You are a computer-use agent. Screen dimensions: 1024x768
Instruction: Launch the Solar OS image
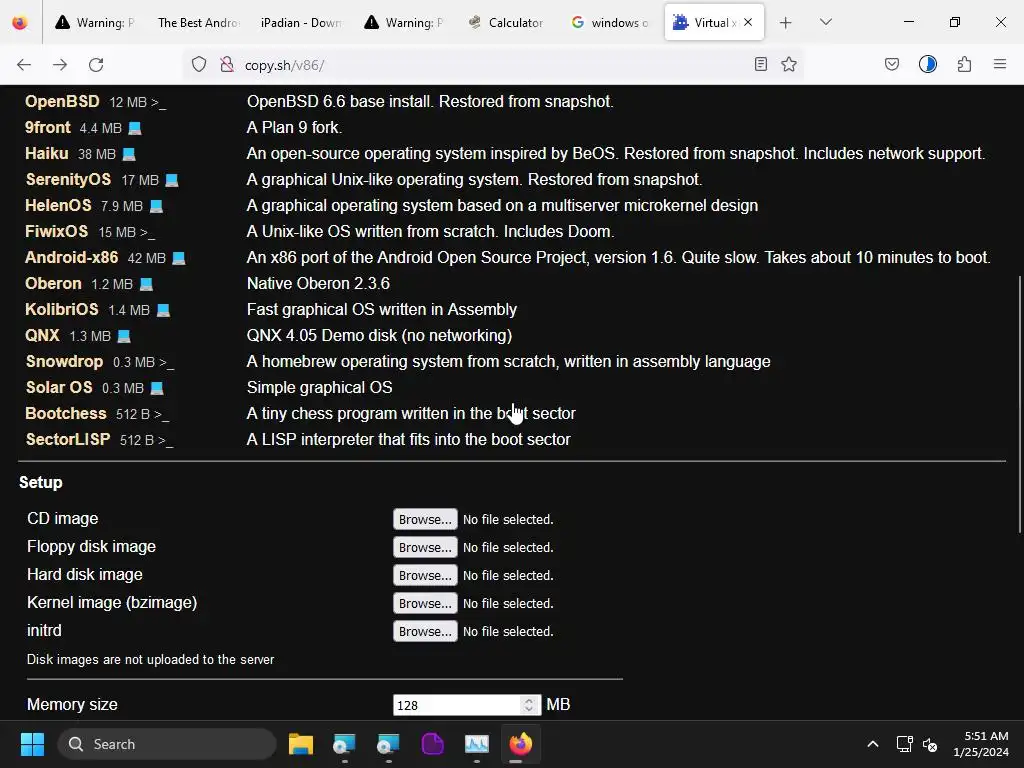click(x=59, y=387)
